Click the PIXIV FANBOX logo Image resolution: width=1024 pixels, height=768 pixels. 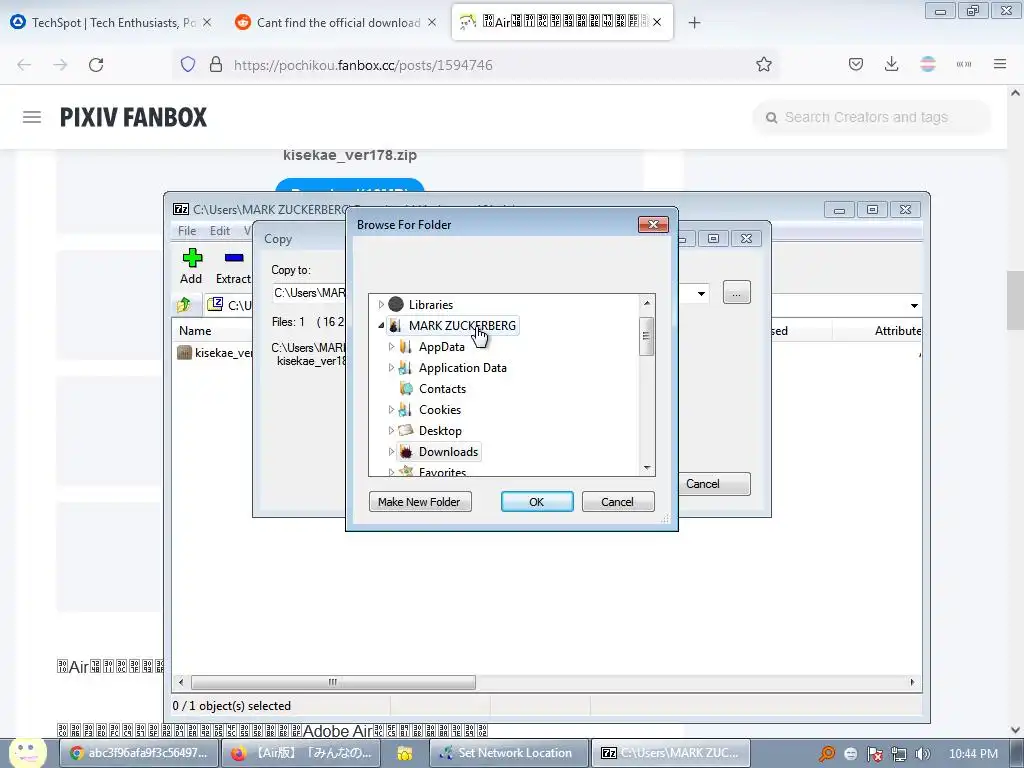[x=133, y=118]
